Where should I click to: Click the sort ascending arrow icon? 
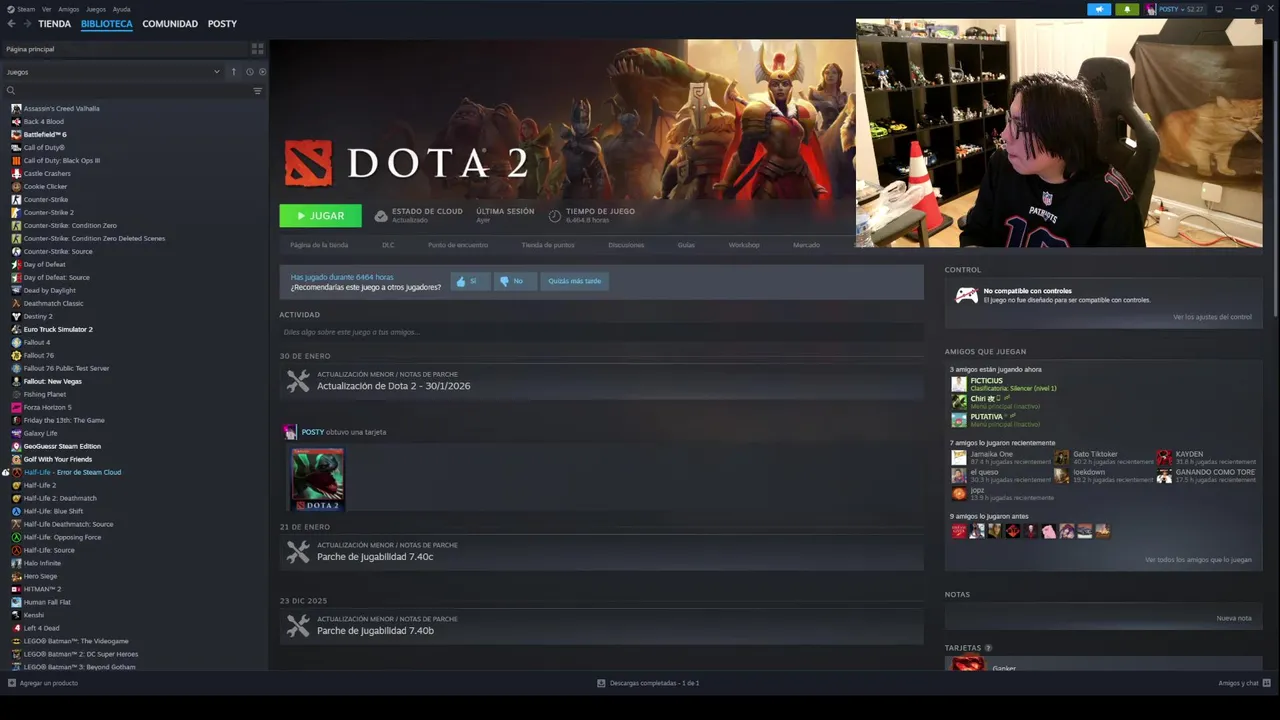click(234, 72)
